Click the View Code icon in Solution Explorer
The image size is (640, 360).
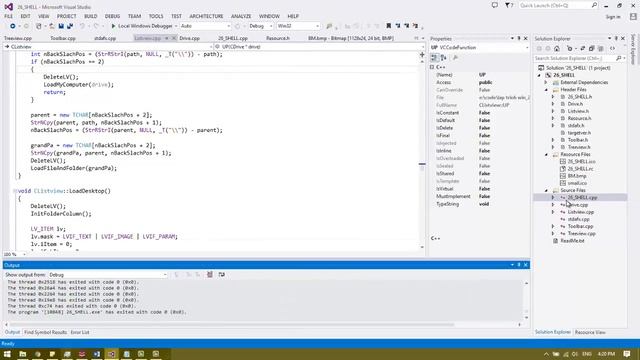(x=612, y=49)
